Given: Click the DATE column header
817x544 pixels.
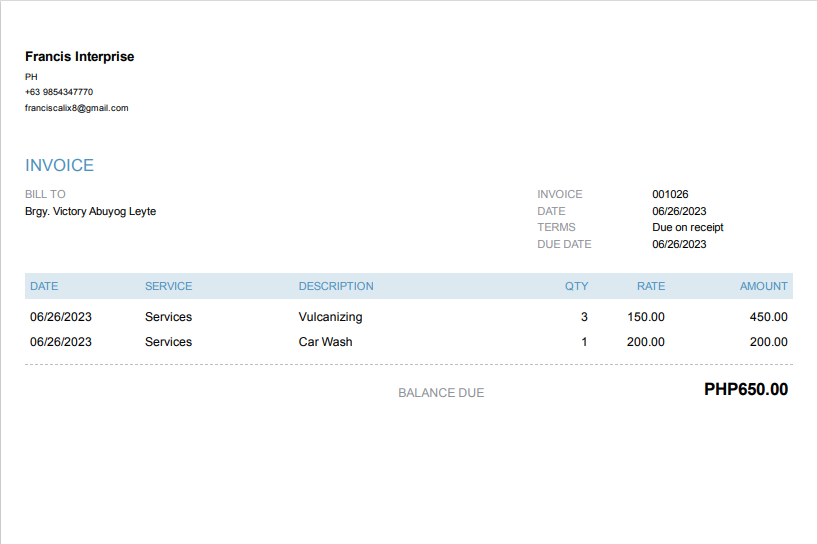Looking at the screenshot, I should pos(44,286).
